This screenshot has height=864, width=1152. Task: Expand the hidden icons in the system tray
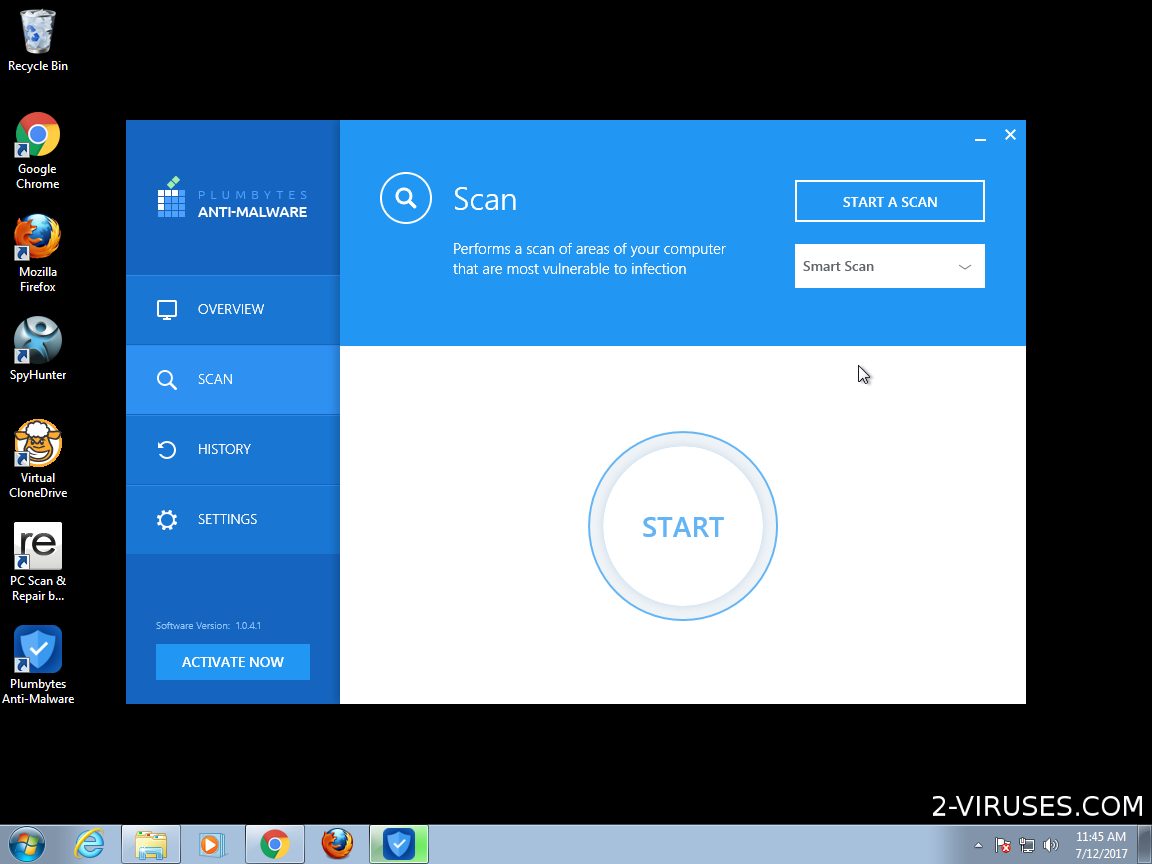pyautogui.click(x=978, y=845)
